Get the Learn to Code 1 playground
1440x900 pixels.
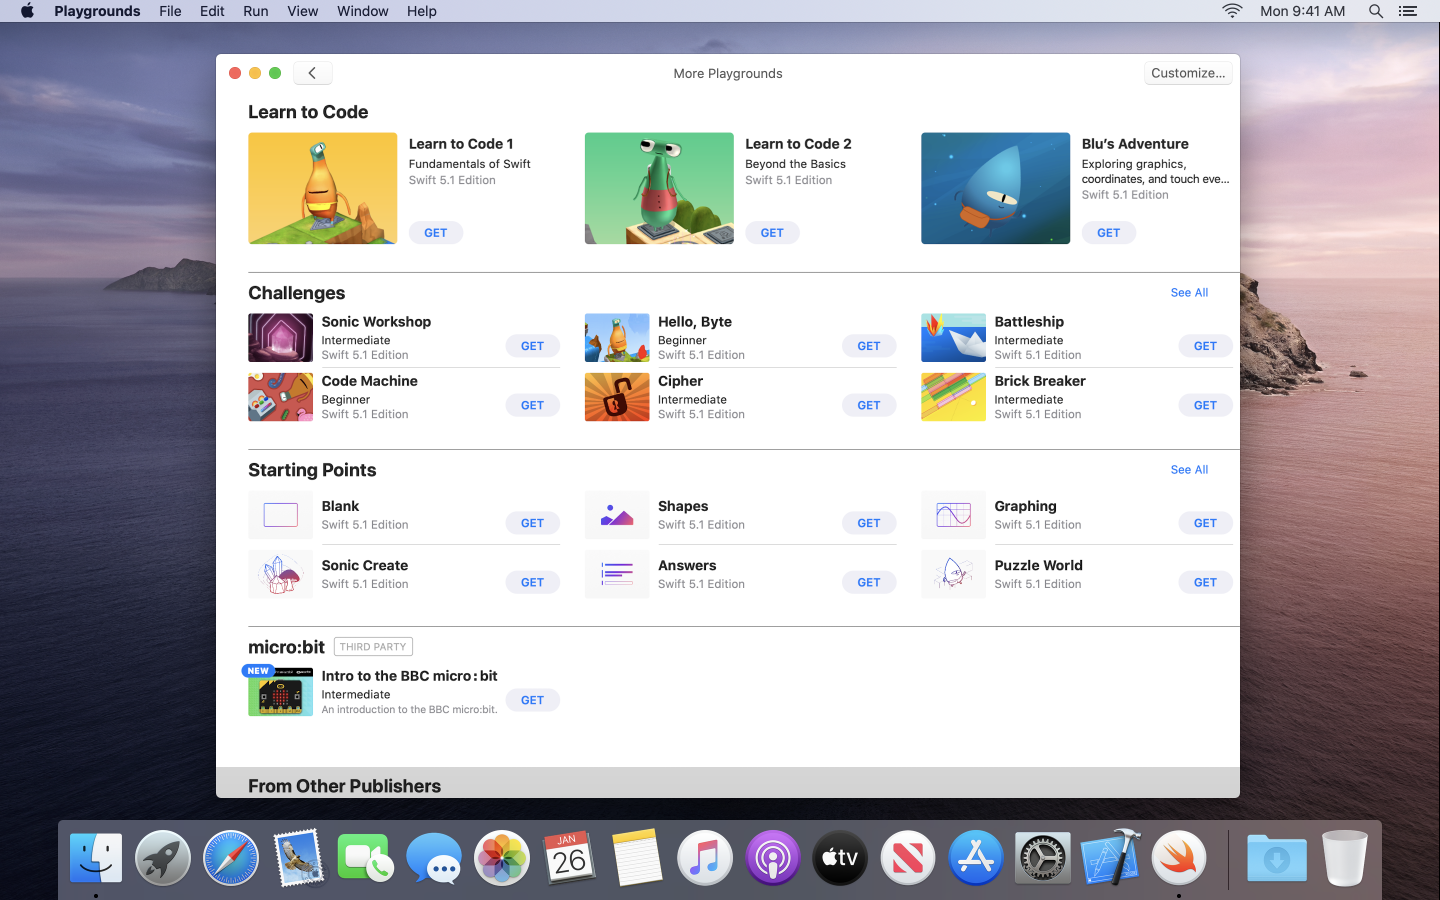click(x=435, y=232)
